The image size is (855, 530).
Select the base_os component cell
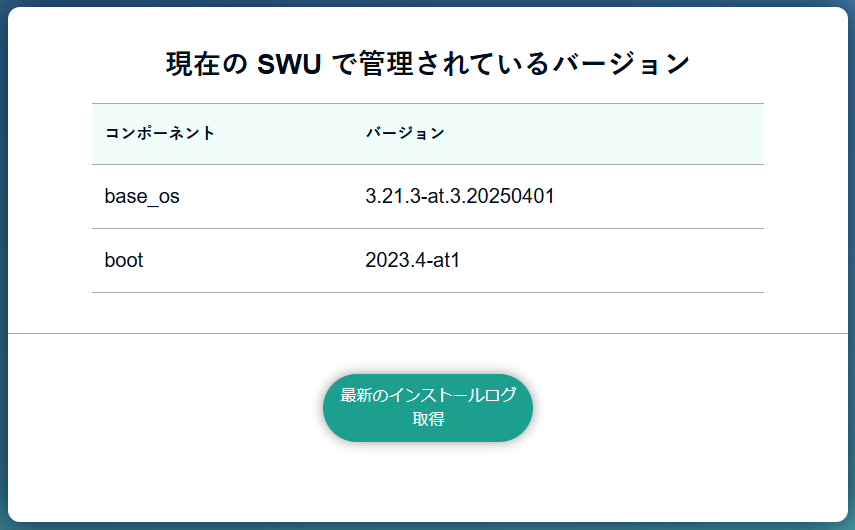pos(142,196)
